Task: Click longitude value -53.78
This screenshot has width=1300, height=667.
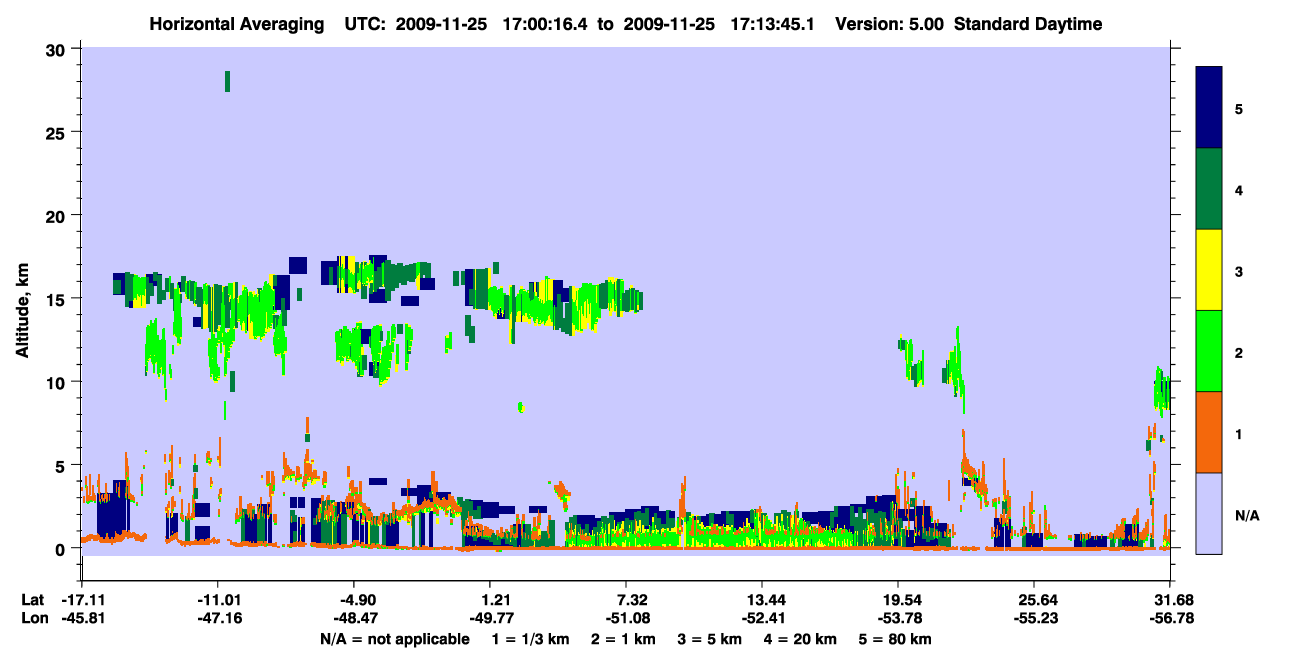Action: (x=898, y=618)
